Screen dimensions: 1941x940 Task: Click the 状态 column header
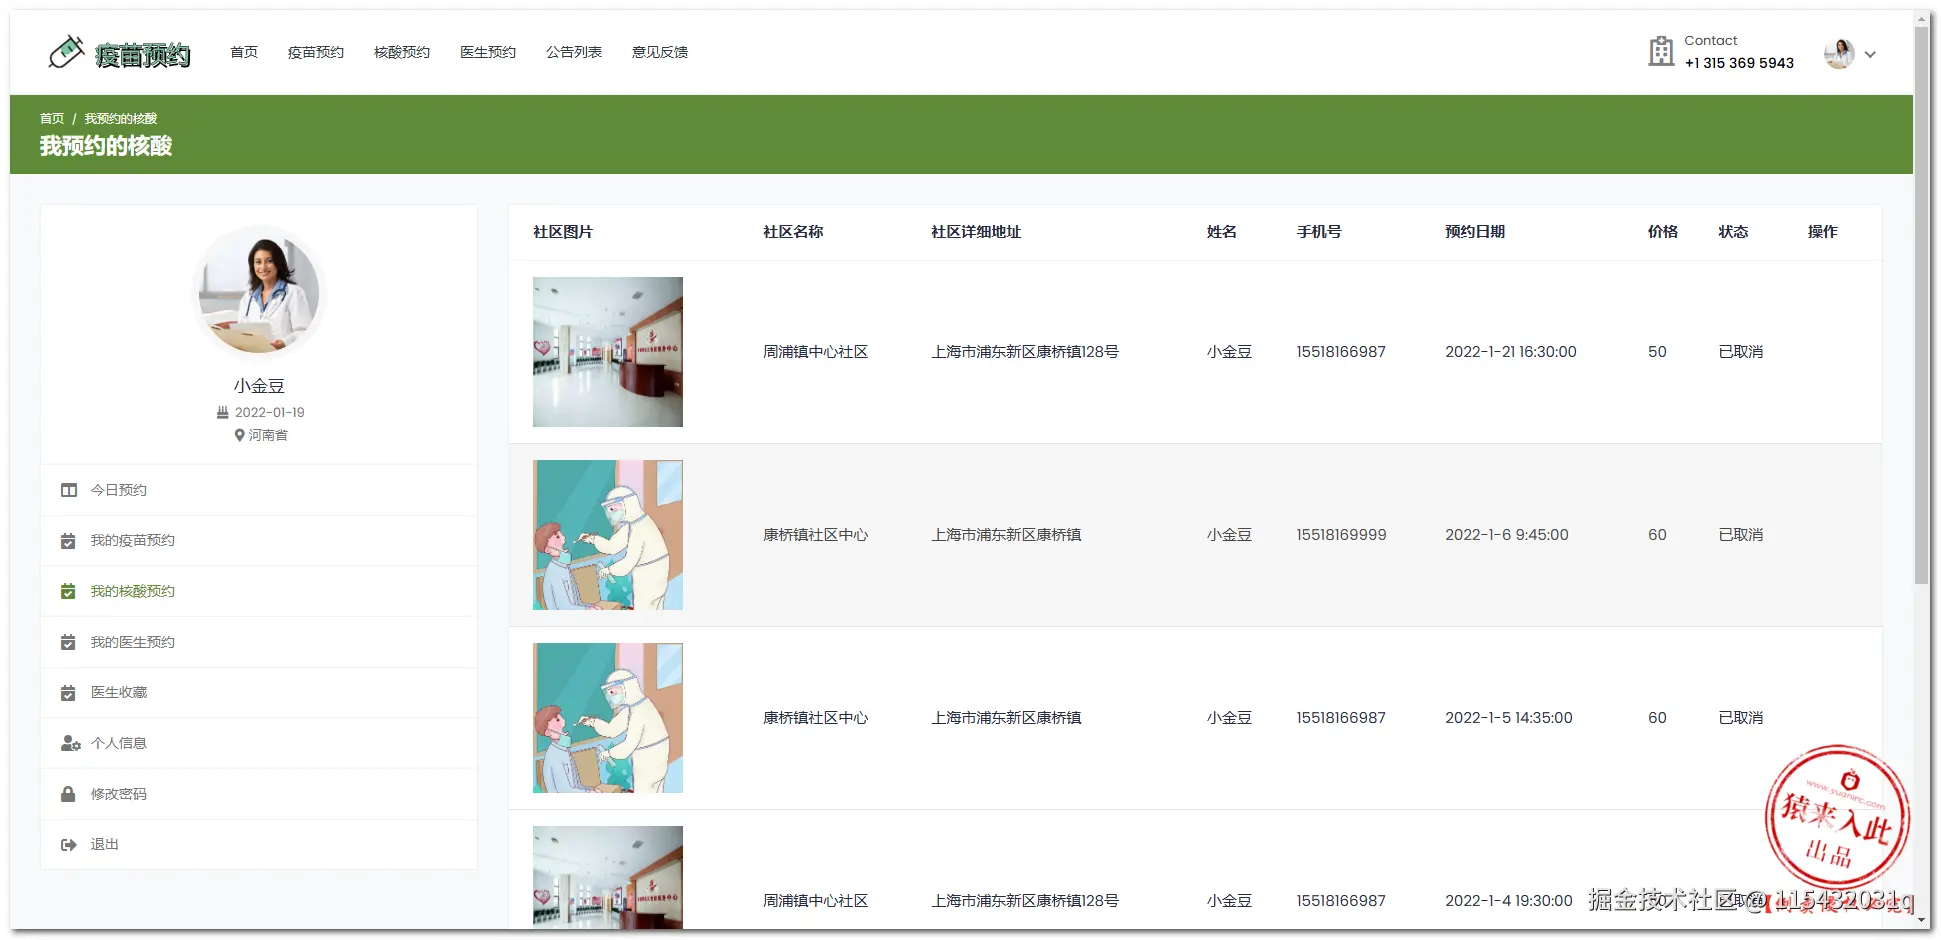click(x=1733, y=232)
